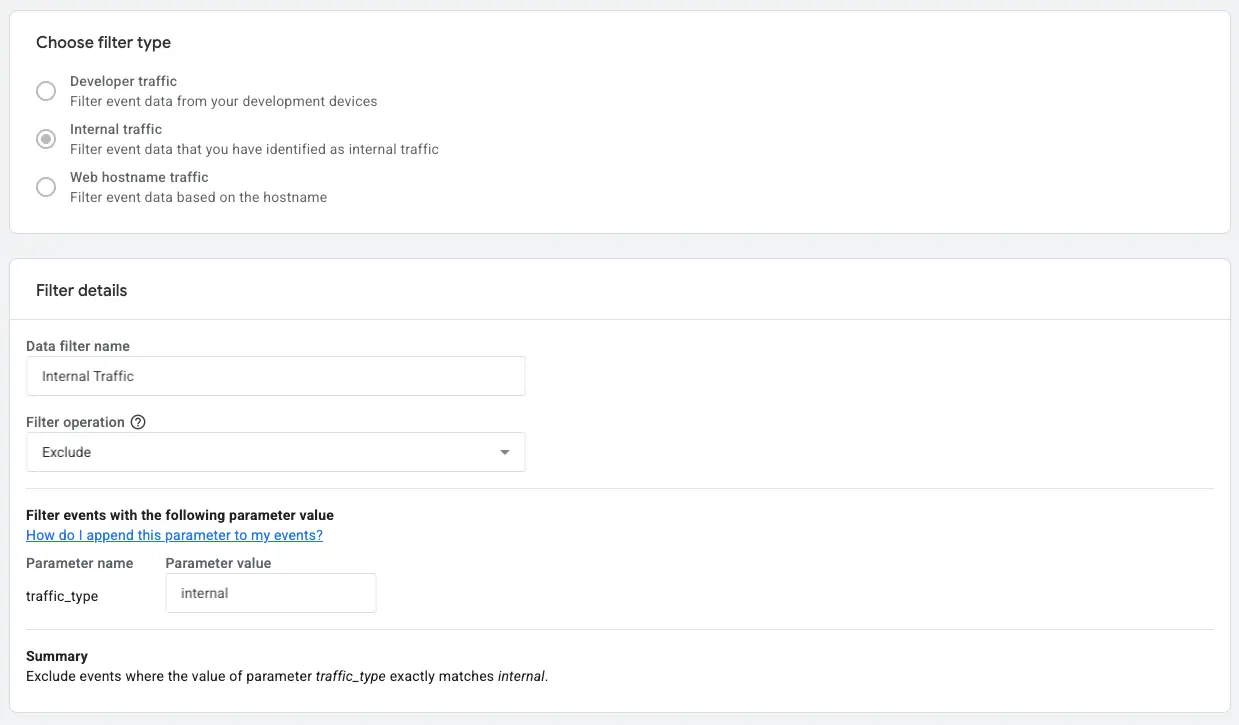The image size is (1239, 725).
Task: Select the Developer traffic radio button
Action: coord(46,91)
